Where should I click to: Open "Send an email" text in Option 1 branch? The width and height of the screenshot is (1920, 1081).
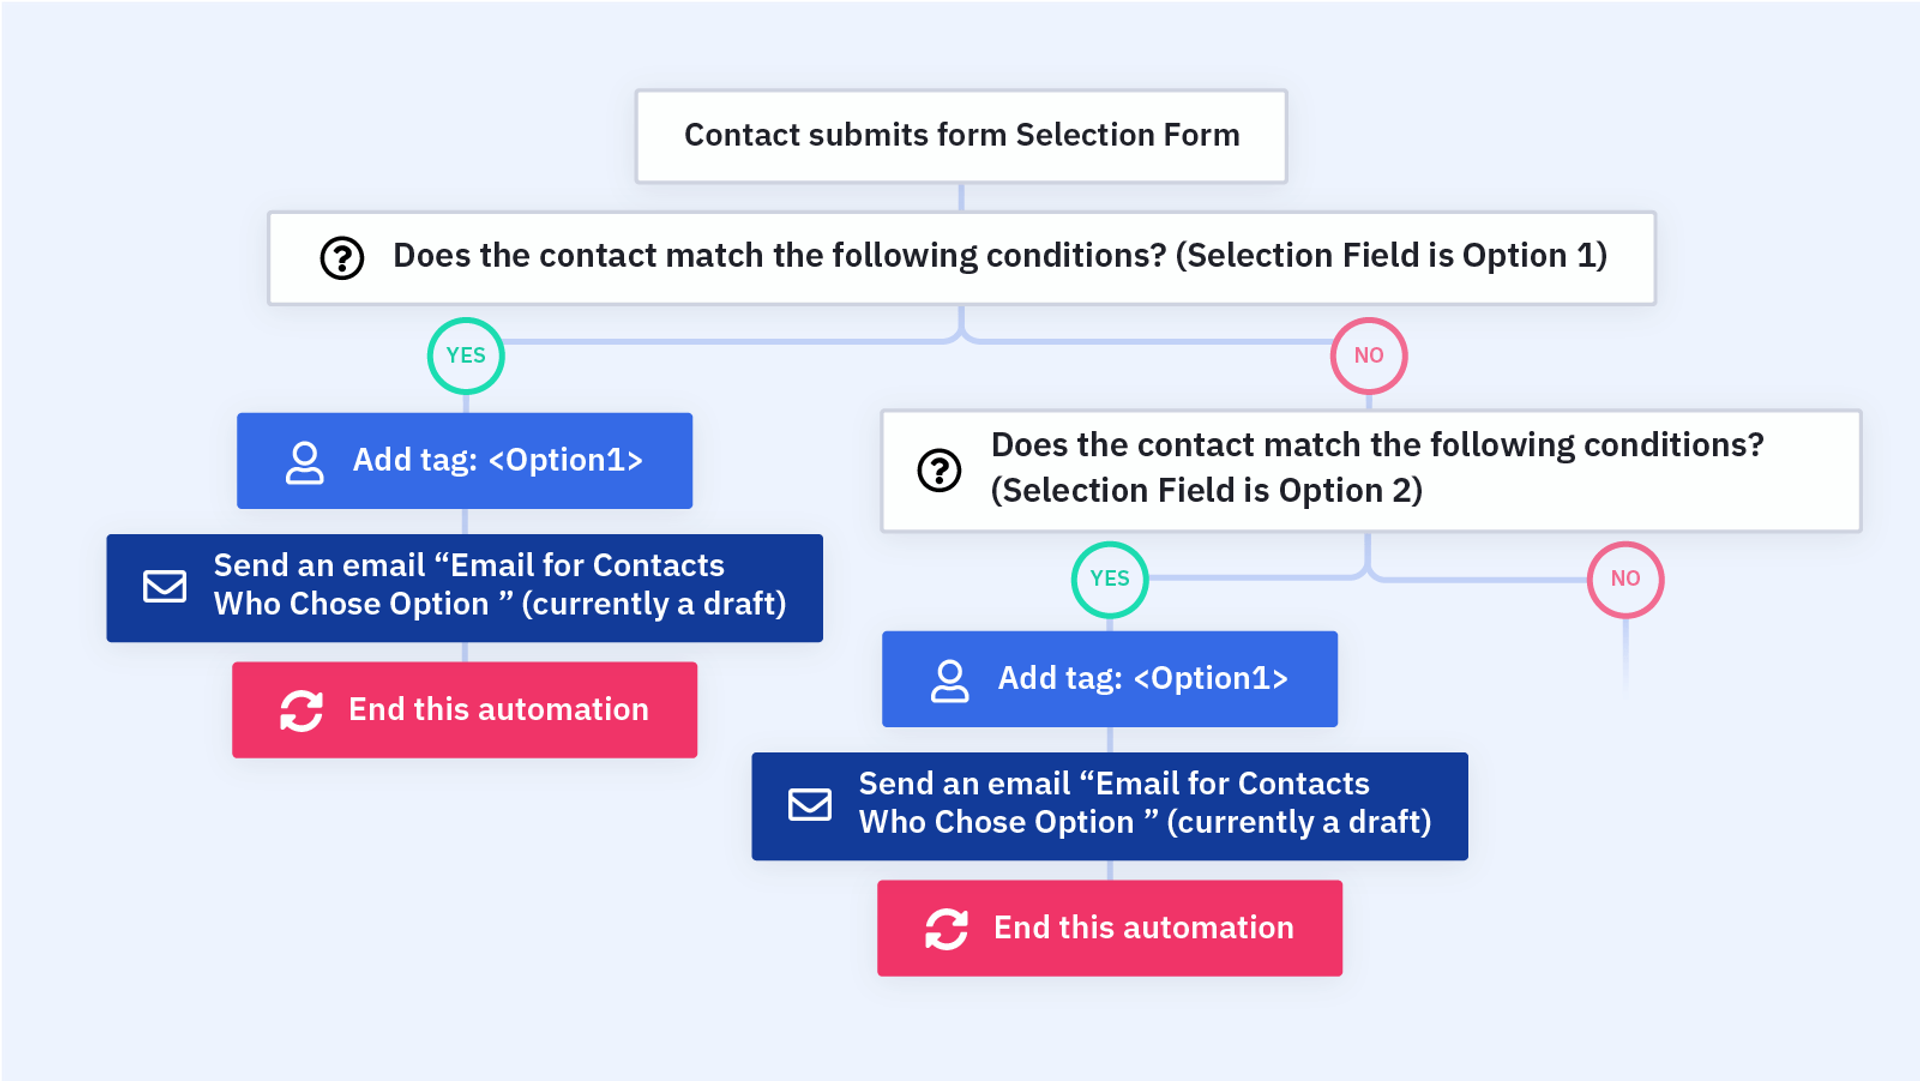500,585
